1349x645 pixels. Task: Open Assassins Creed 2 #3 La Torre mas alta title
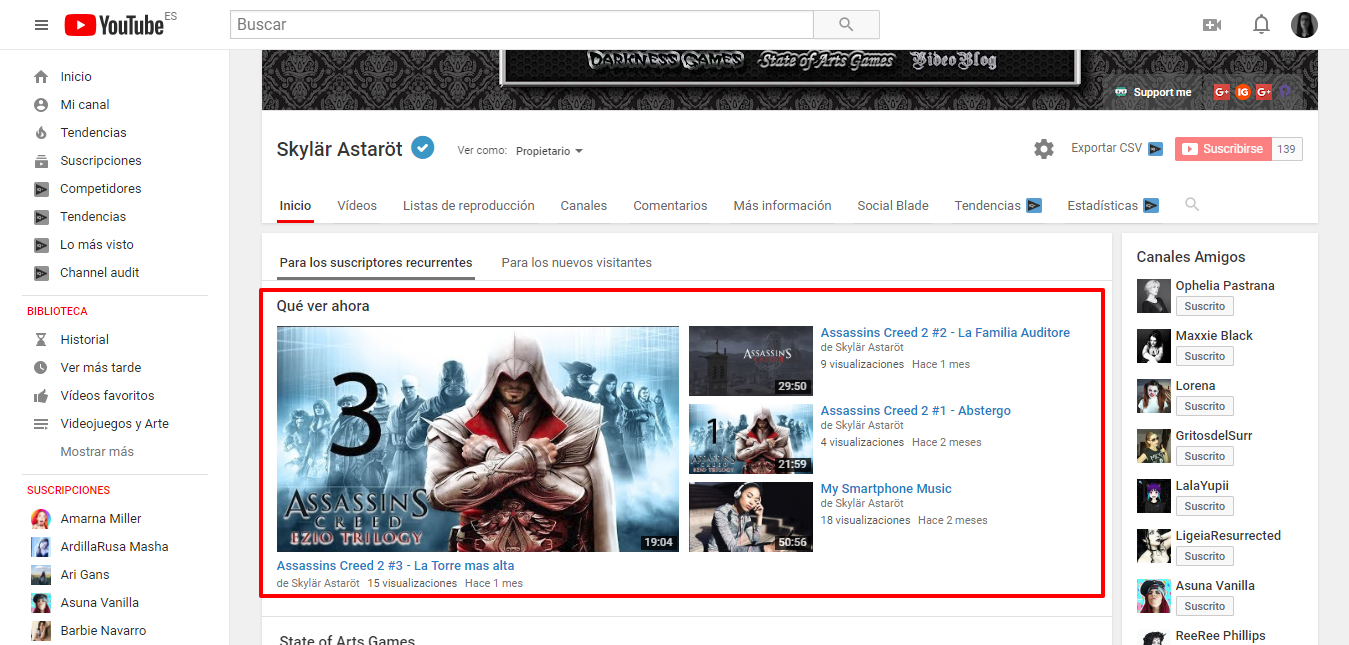click(x=396, y=566)
